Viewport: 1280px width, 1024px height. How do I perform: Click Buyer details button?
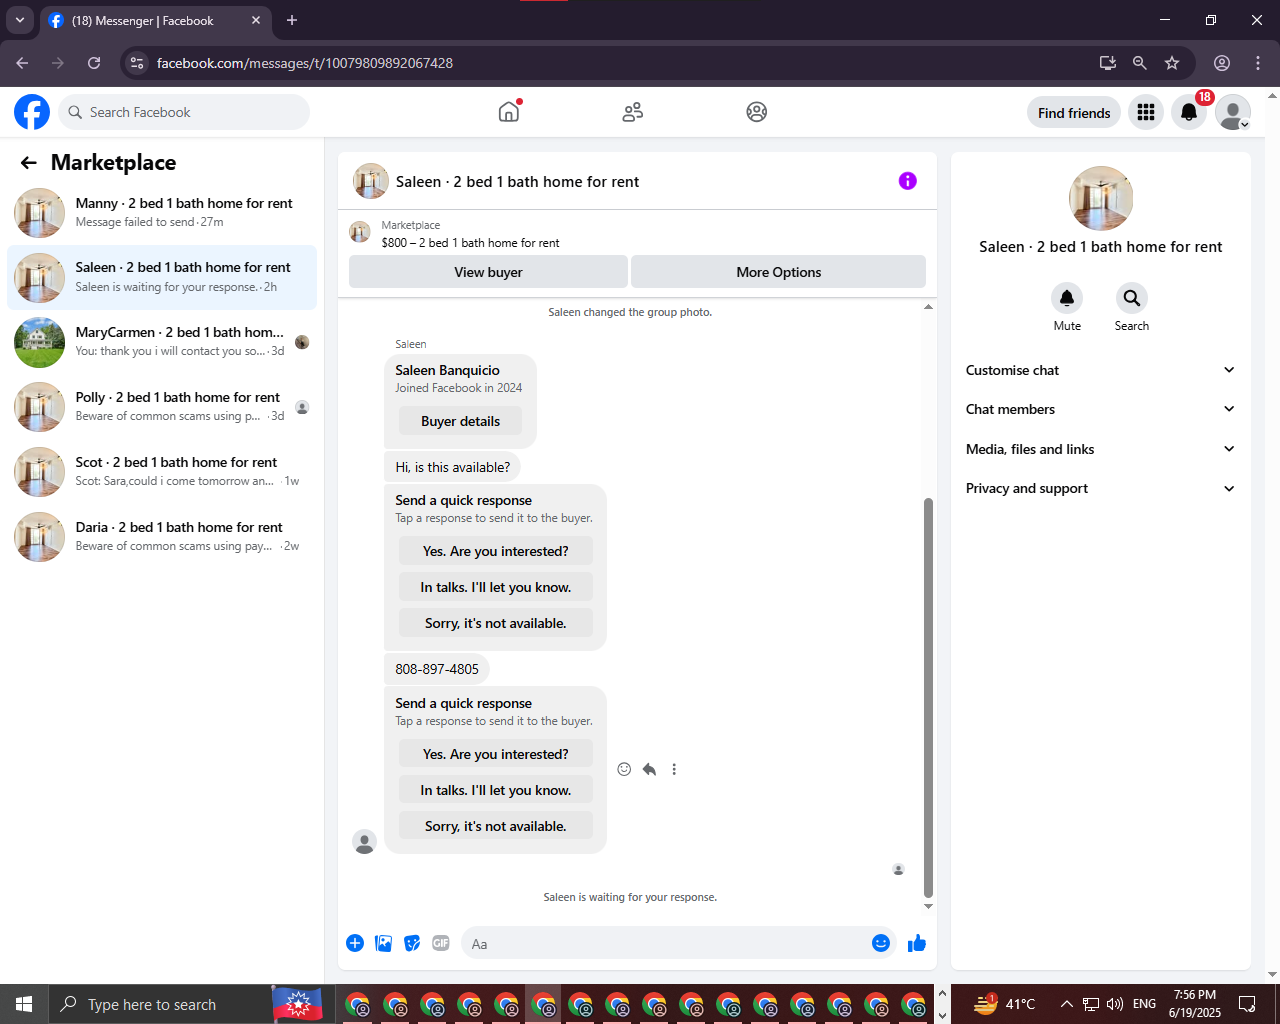click(460, 421)
